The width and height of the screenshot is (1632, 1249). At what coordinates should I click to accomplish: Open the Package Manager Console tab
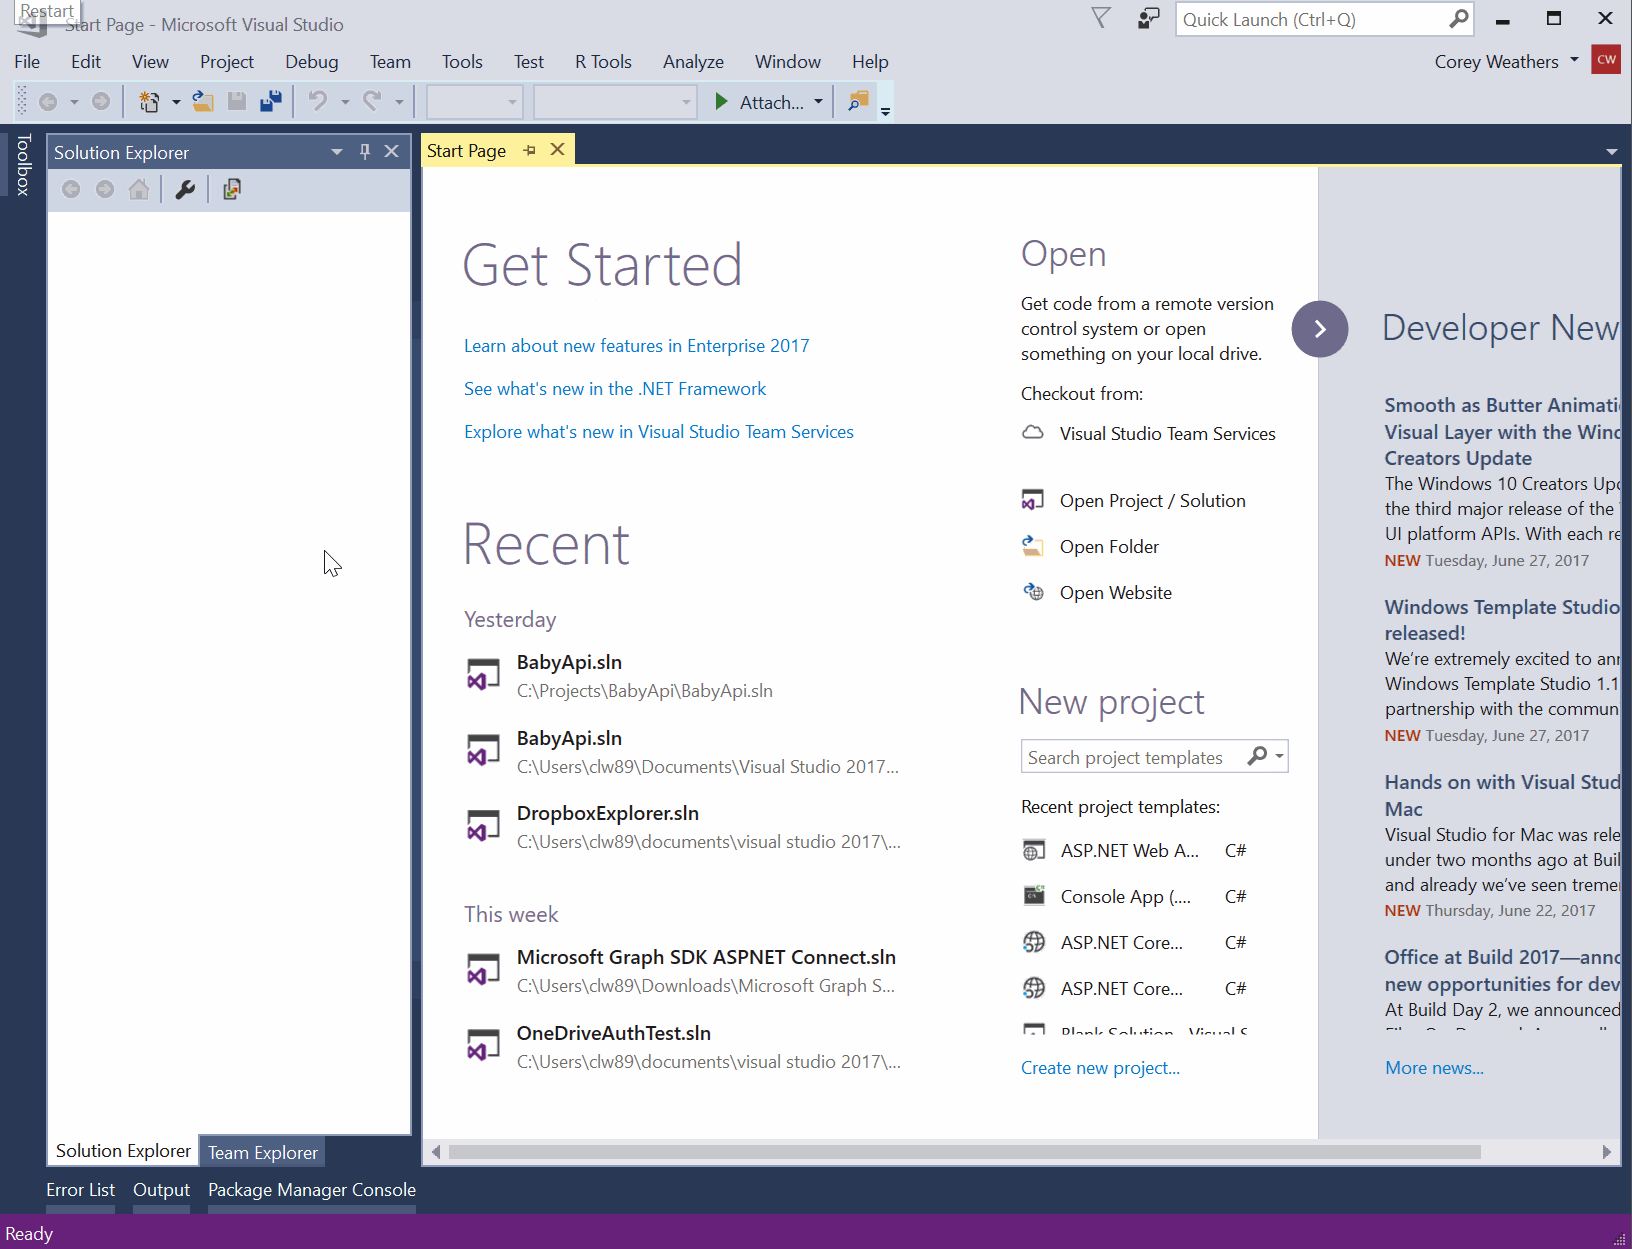point(312,1190)
